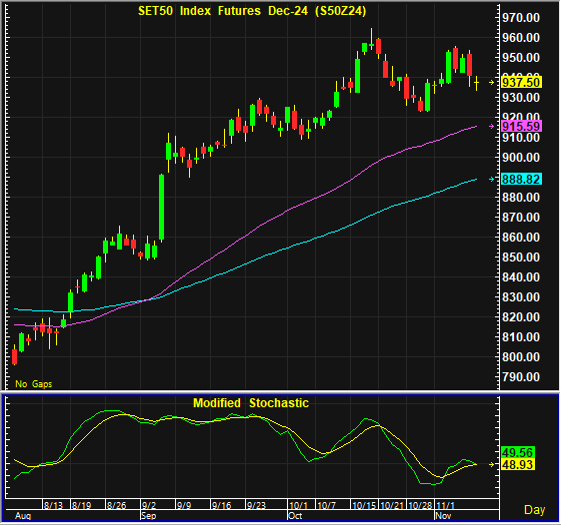The image size is (561, 525).
Task: Click the yellow 48.93 stochastic value label
Action: 518,465
